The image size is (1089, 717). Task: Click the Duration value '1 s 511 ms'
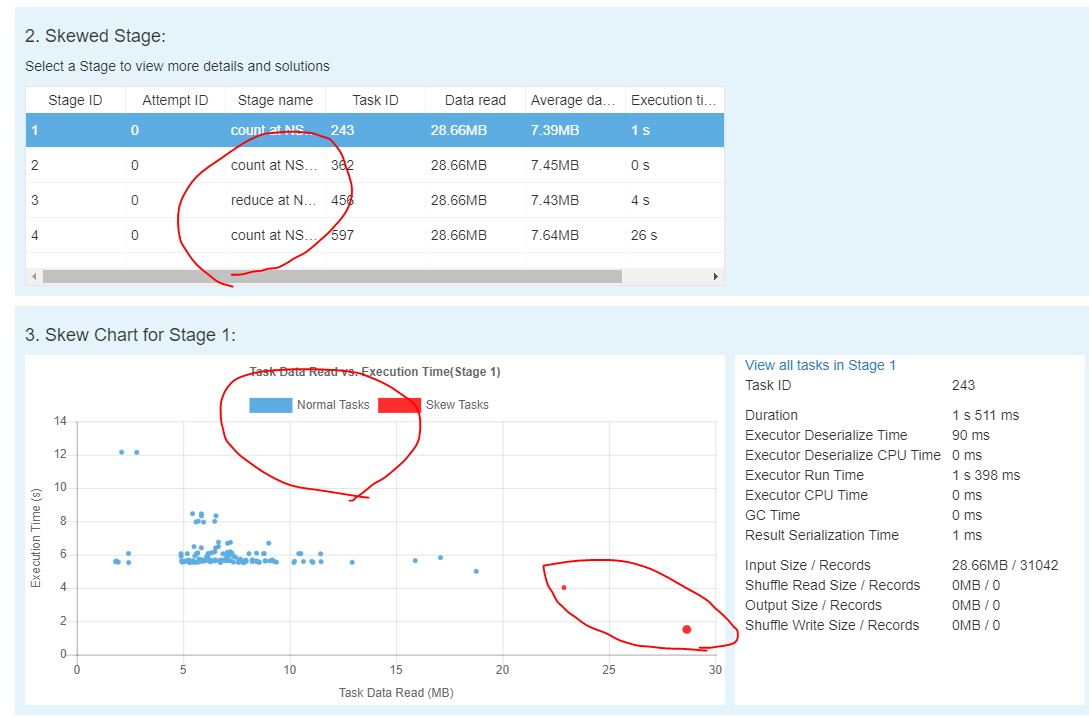point(986,415)
